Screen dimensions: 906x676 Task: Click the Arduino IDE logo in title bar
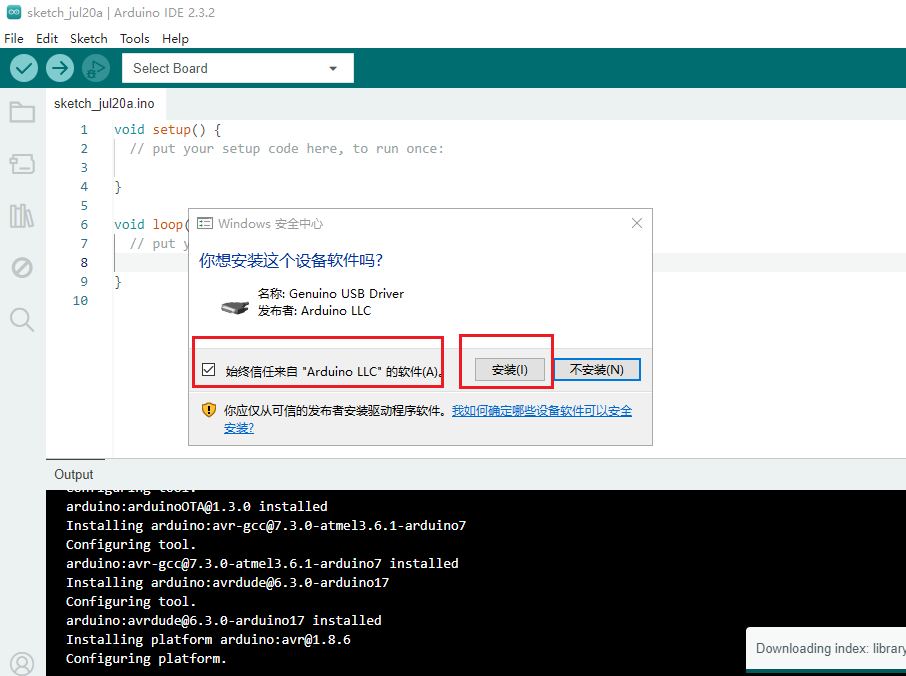pyautogui.click(x=13, y=12)
